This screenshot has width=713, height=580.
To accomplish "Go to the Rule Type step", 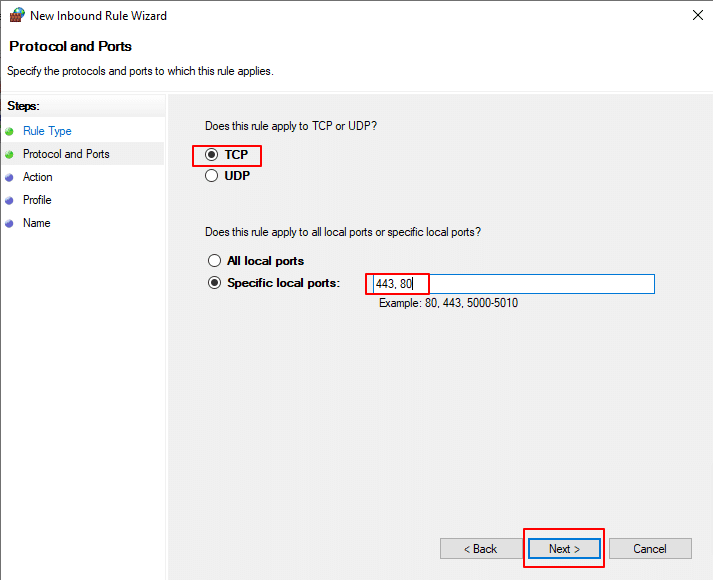I will pyautogui.click(x=47, y=131).
